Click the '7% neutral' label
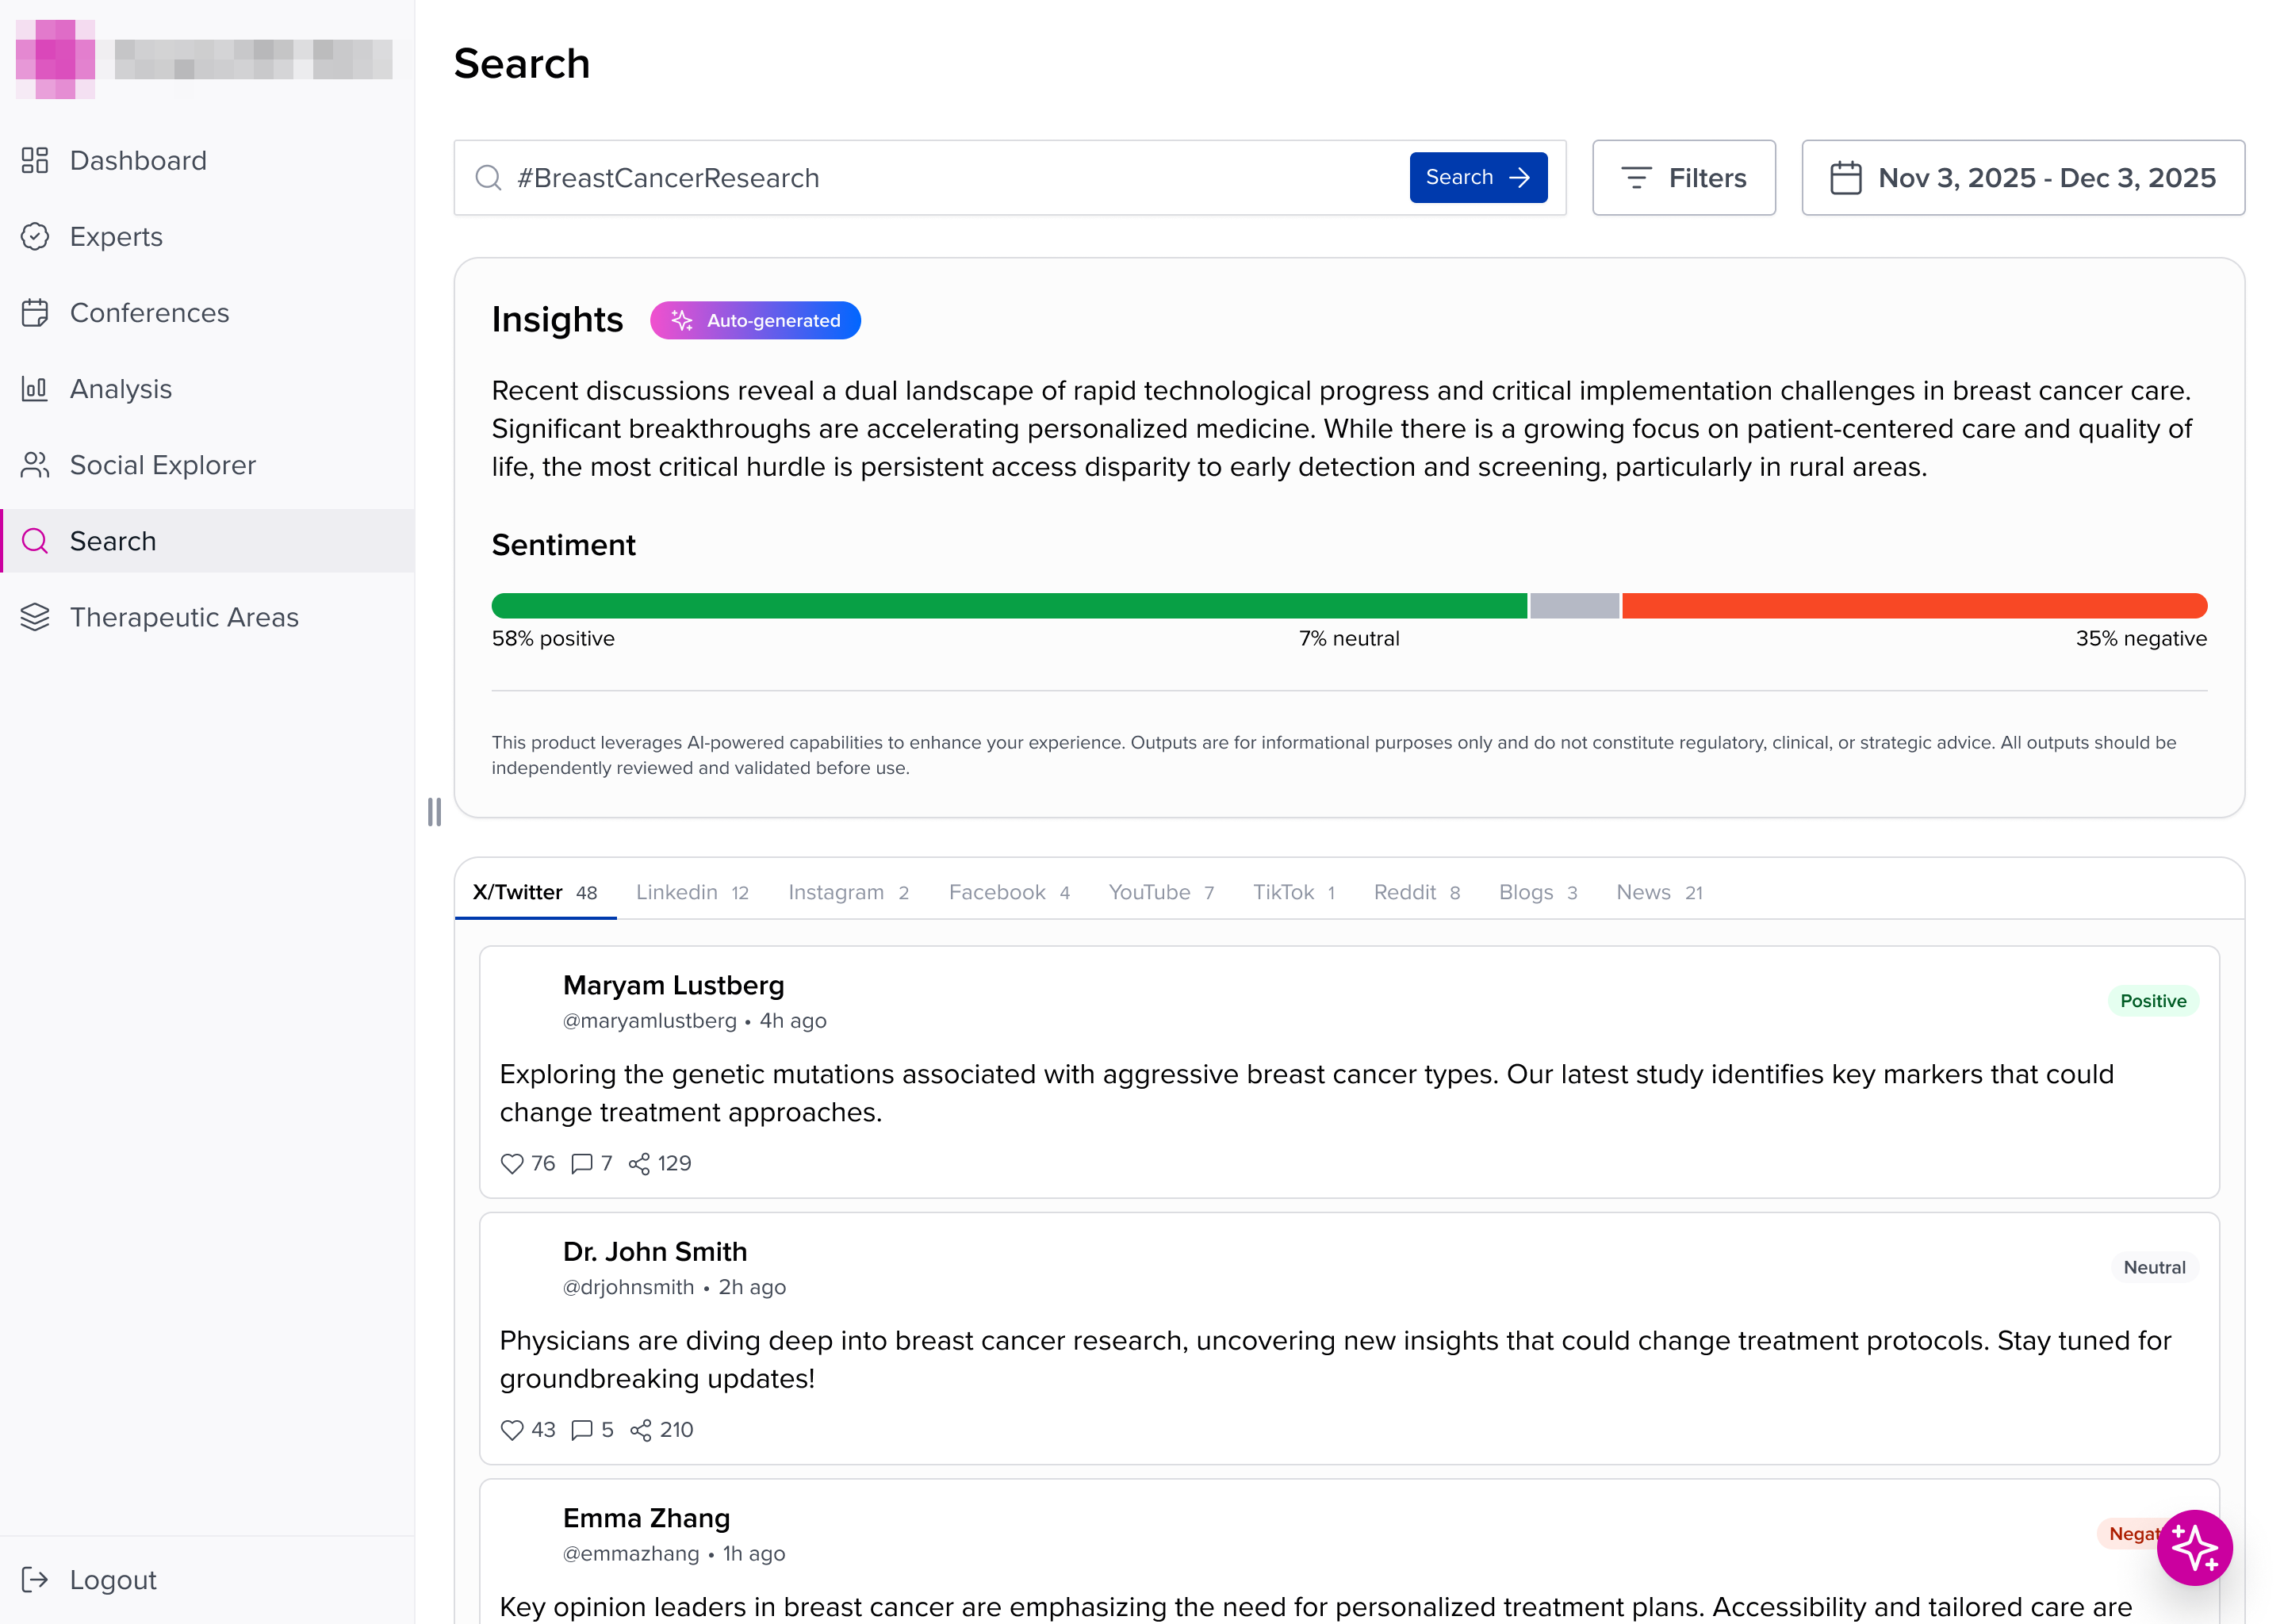2284x1624 pixels. click(x=1349, y=638)
